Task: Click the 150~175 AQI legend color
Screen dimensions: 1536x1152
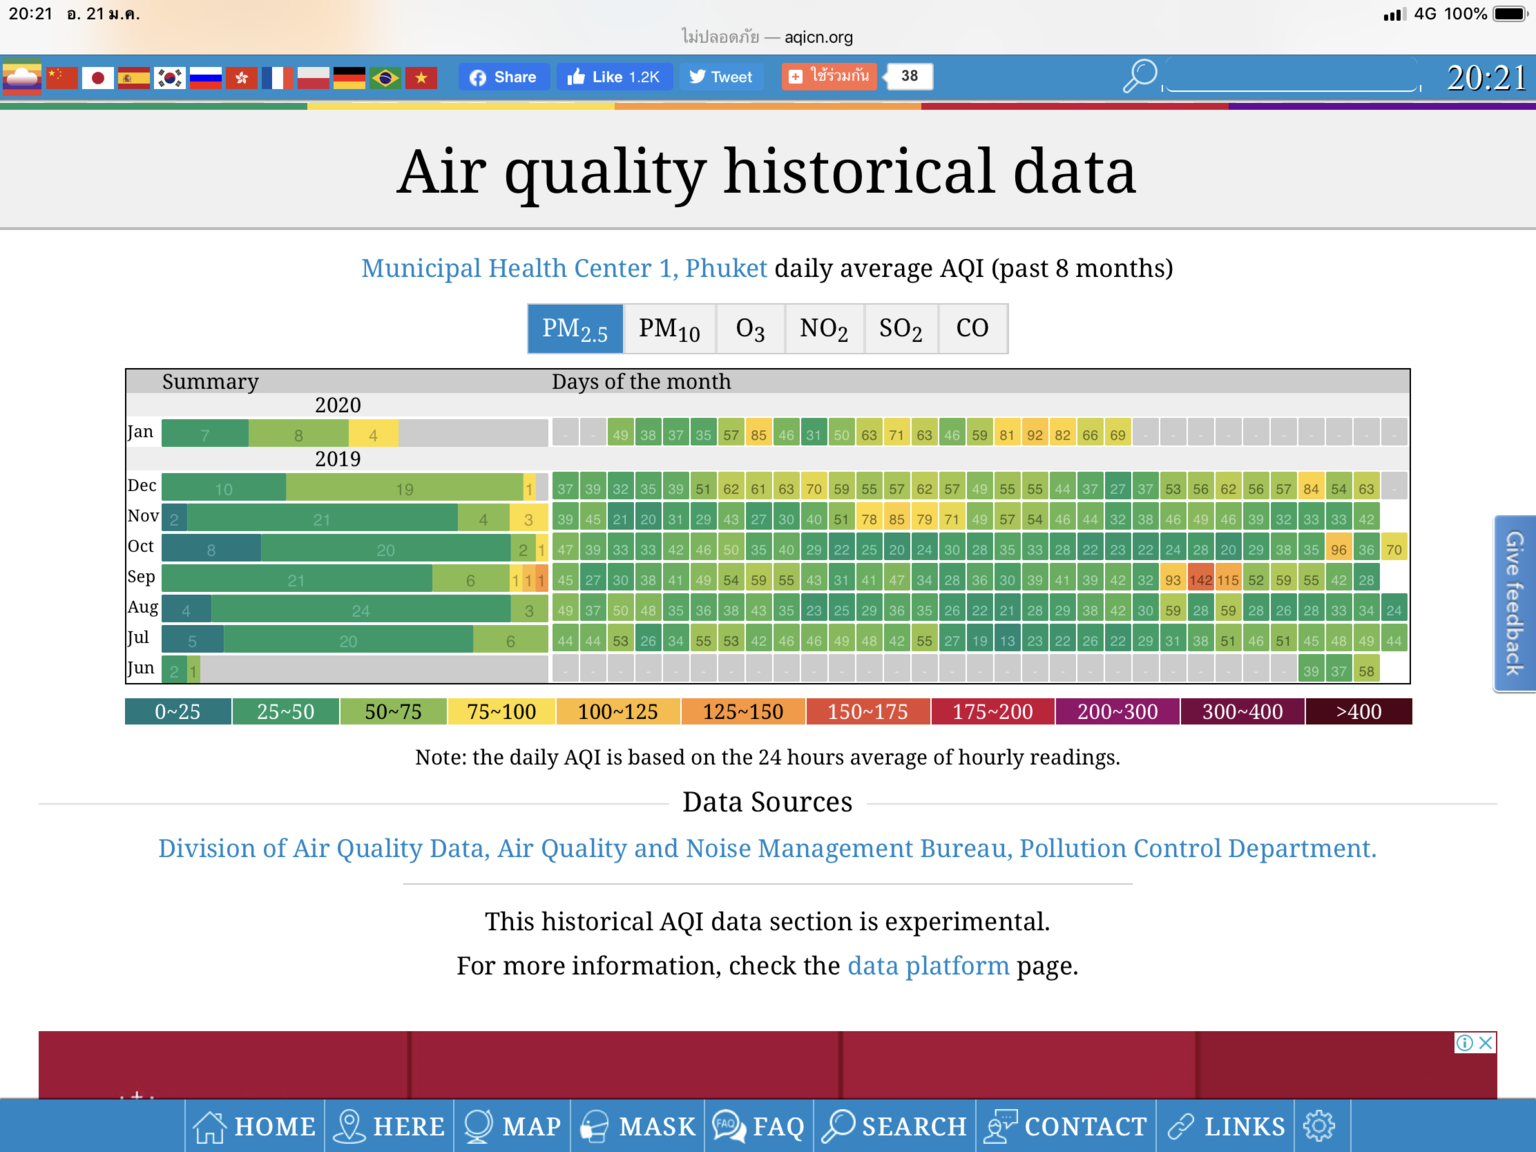Action: (867, 712)
